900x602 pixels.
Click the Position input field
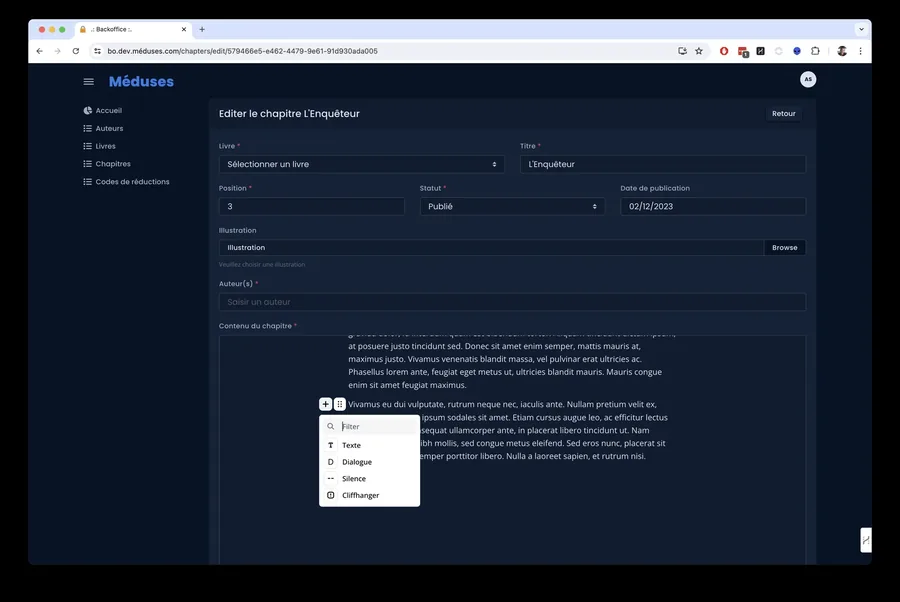click(x=312, y=206)
